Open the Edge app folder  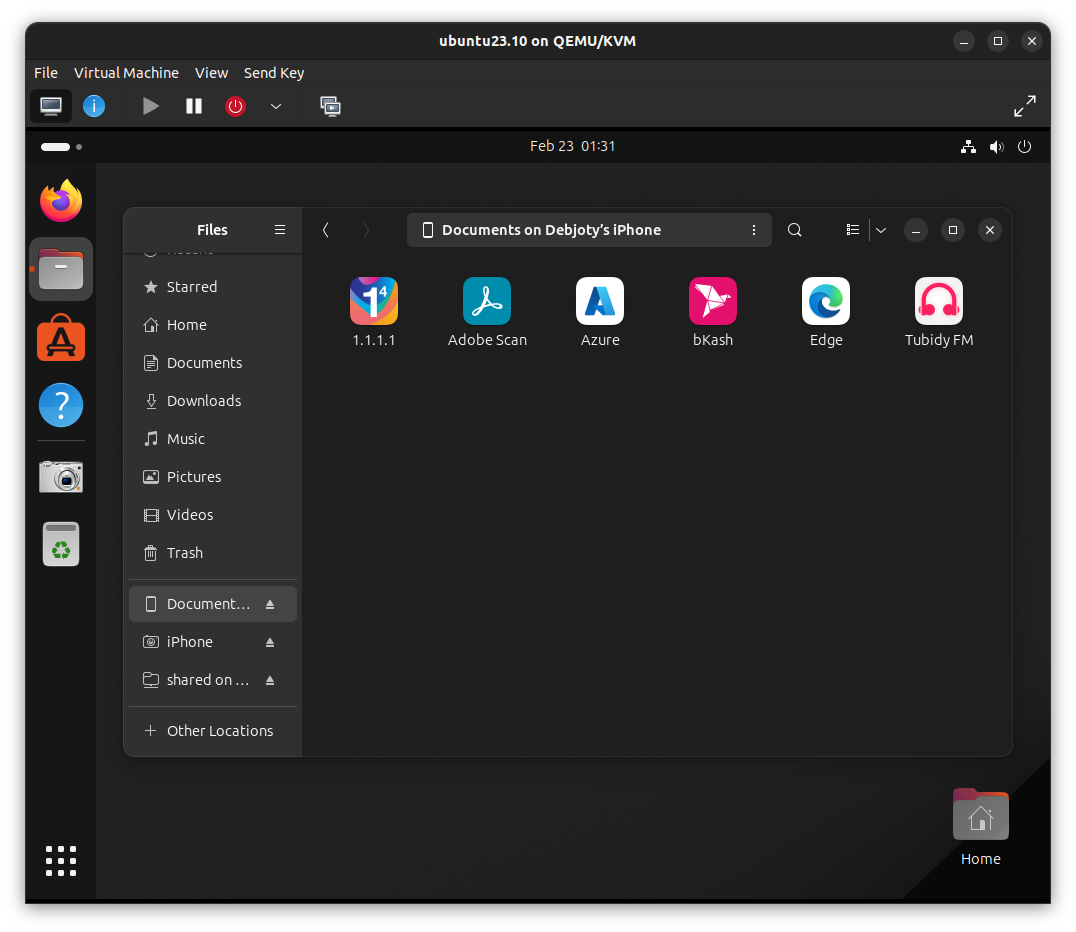pos(826,312)
